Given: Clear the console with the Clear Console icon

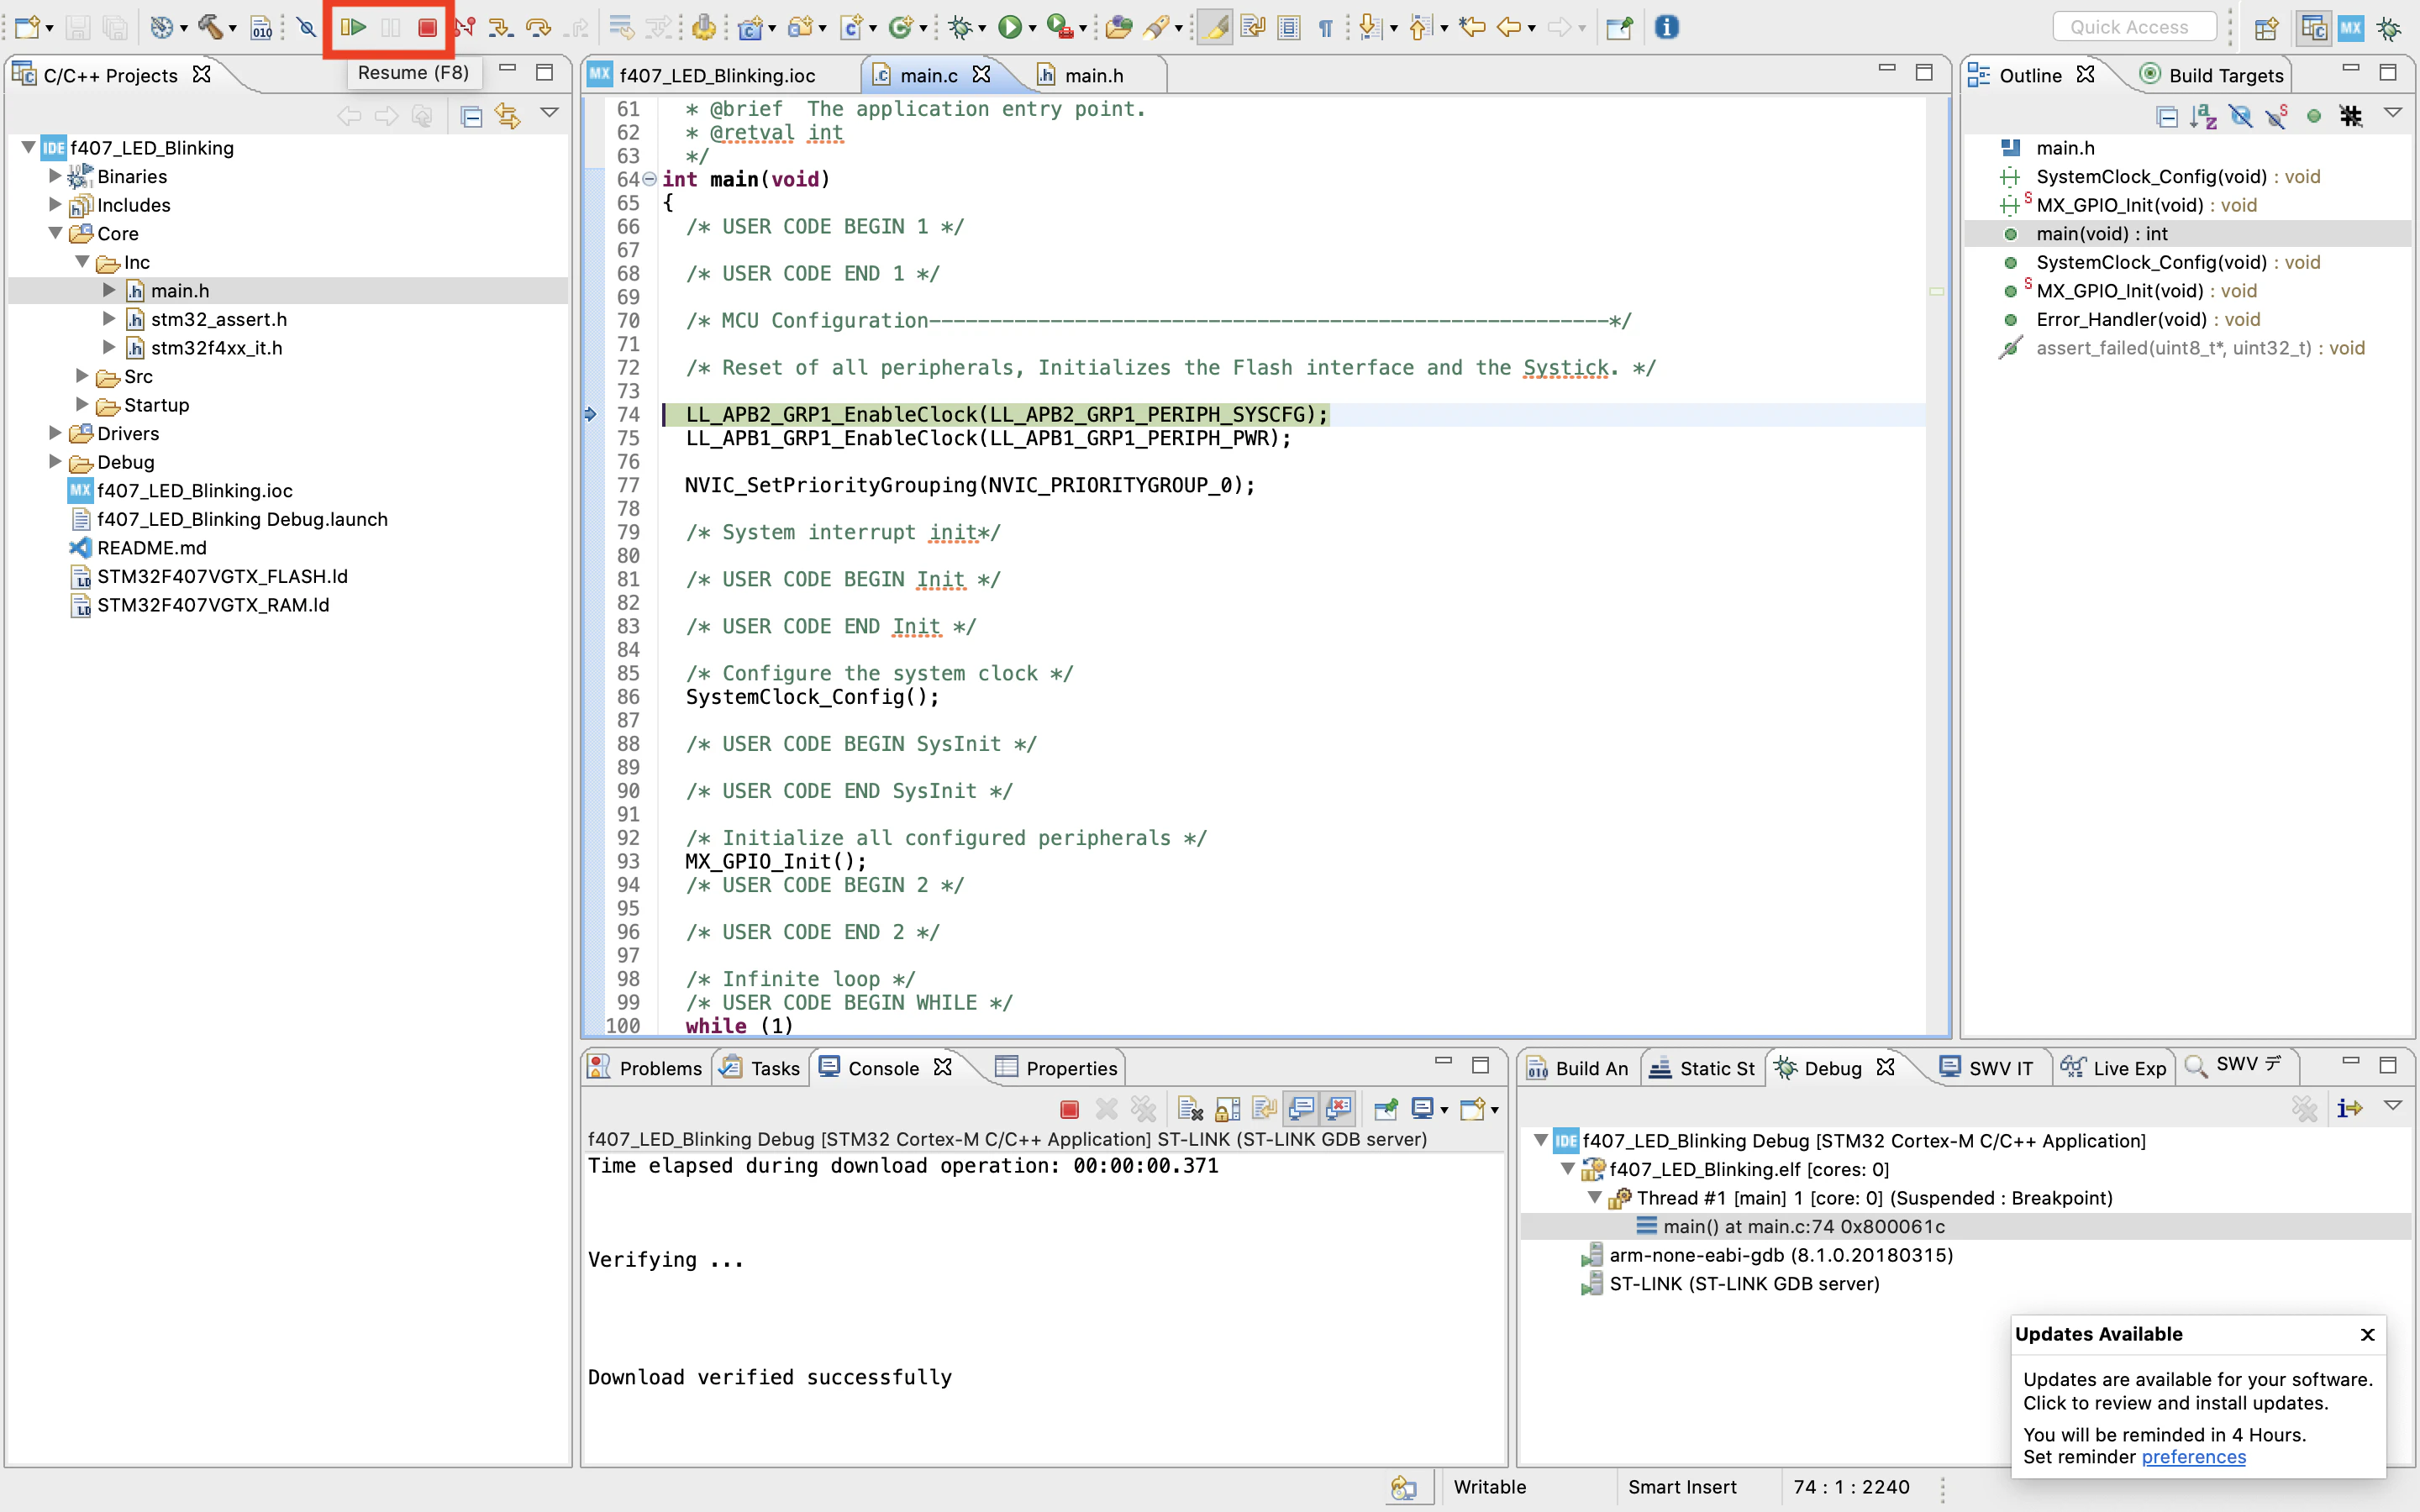Looking at the screenshot, I should click(x=1189, y=1108).
